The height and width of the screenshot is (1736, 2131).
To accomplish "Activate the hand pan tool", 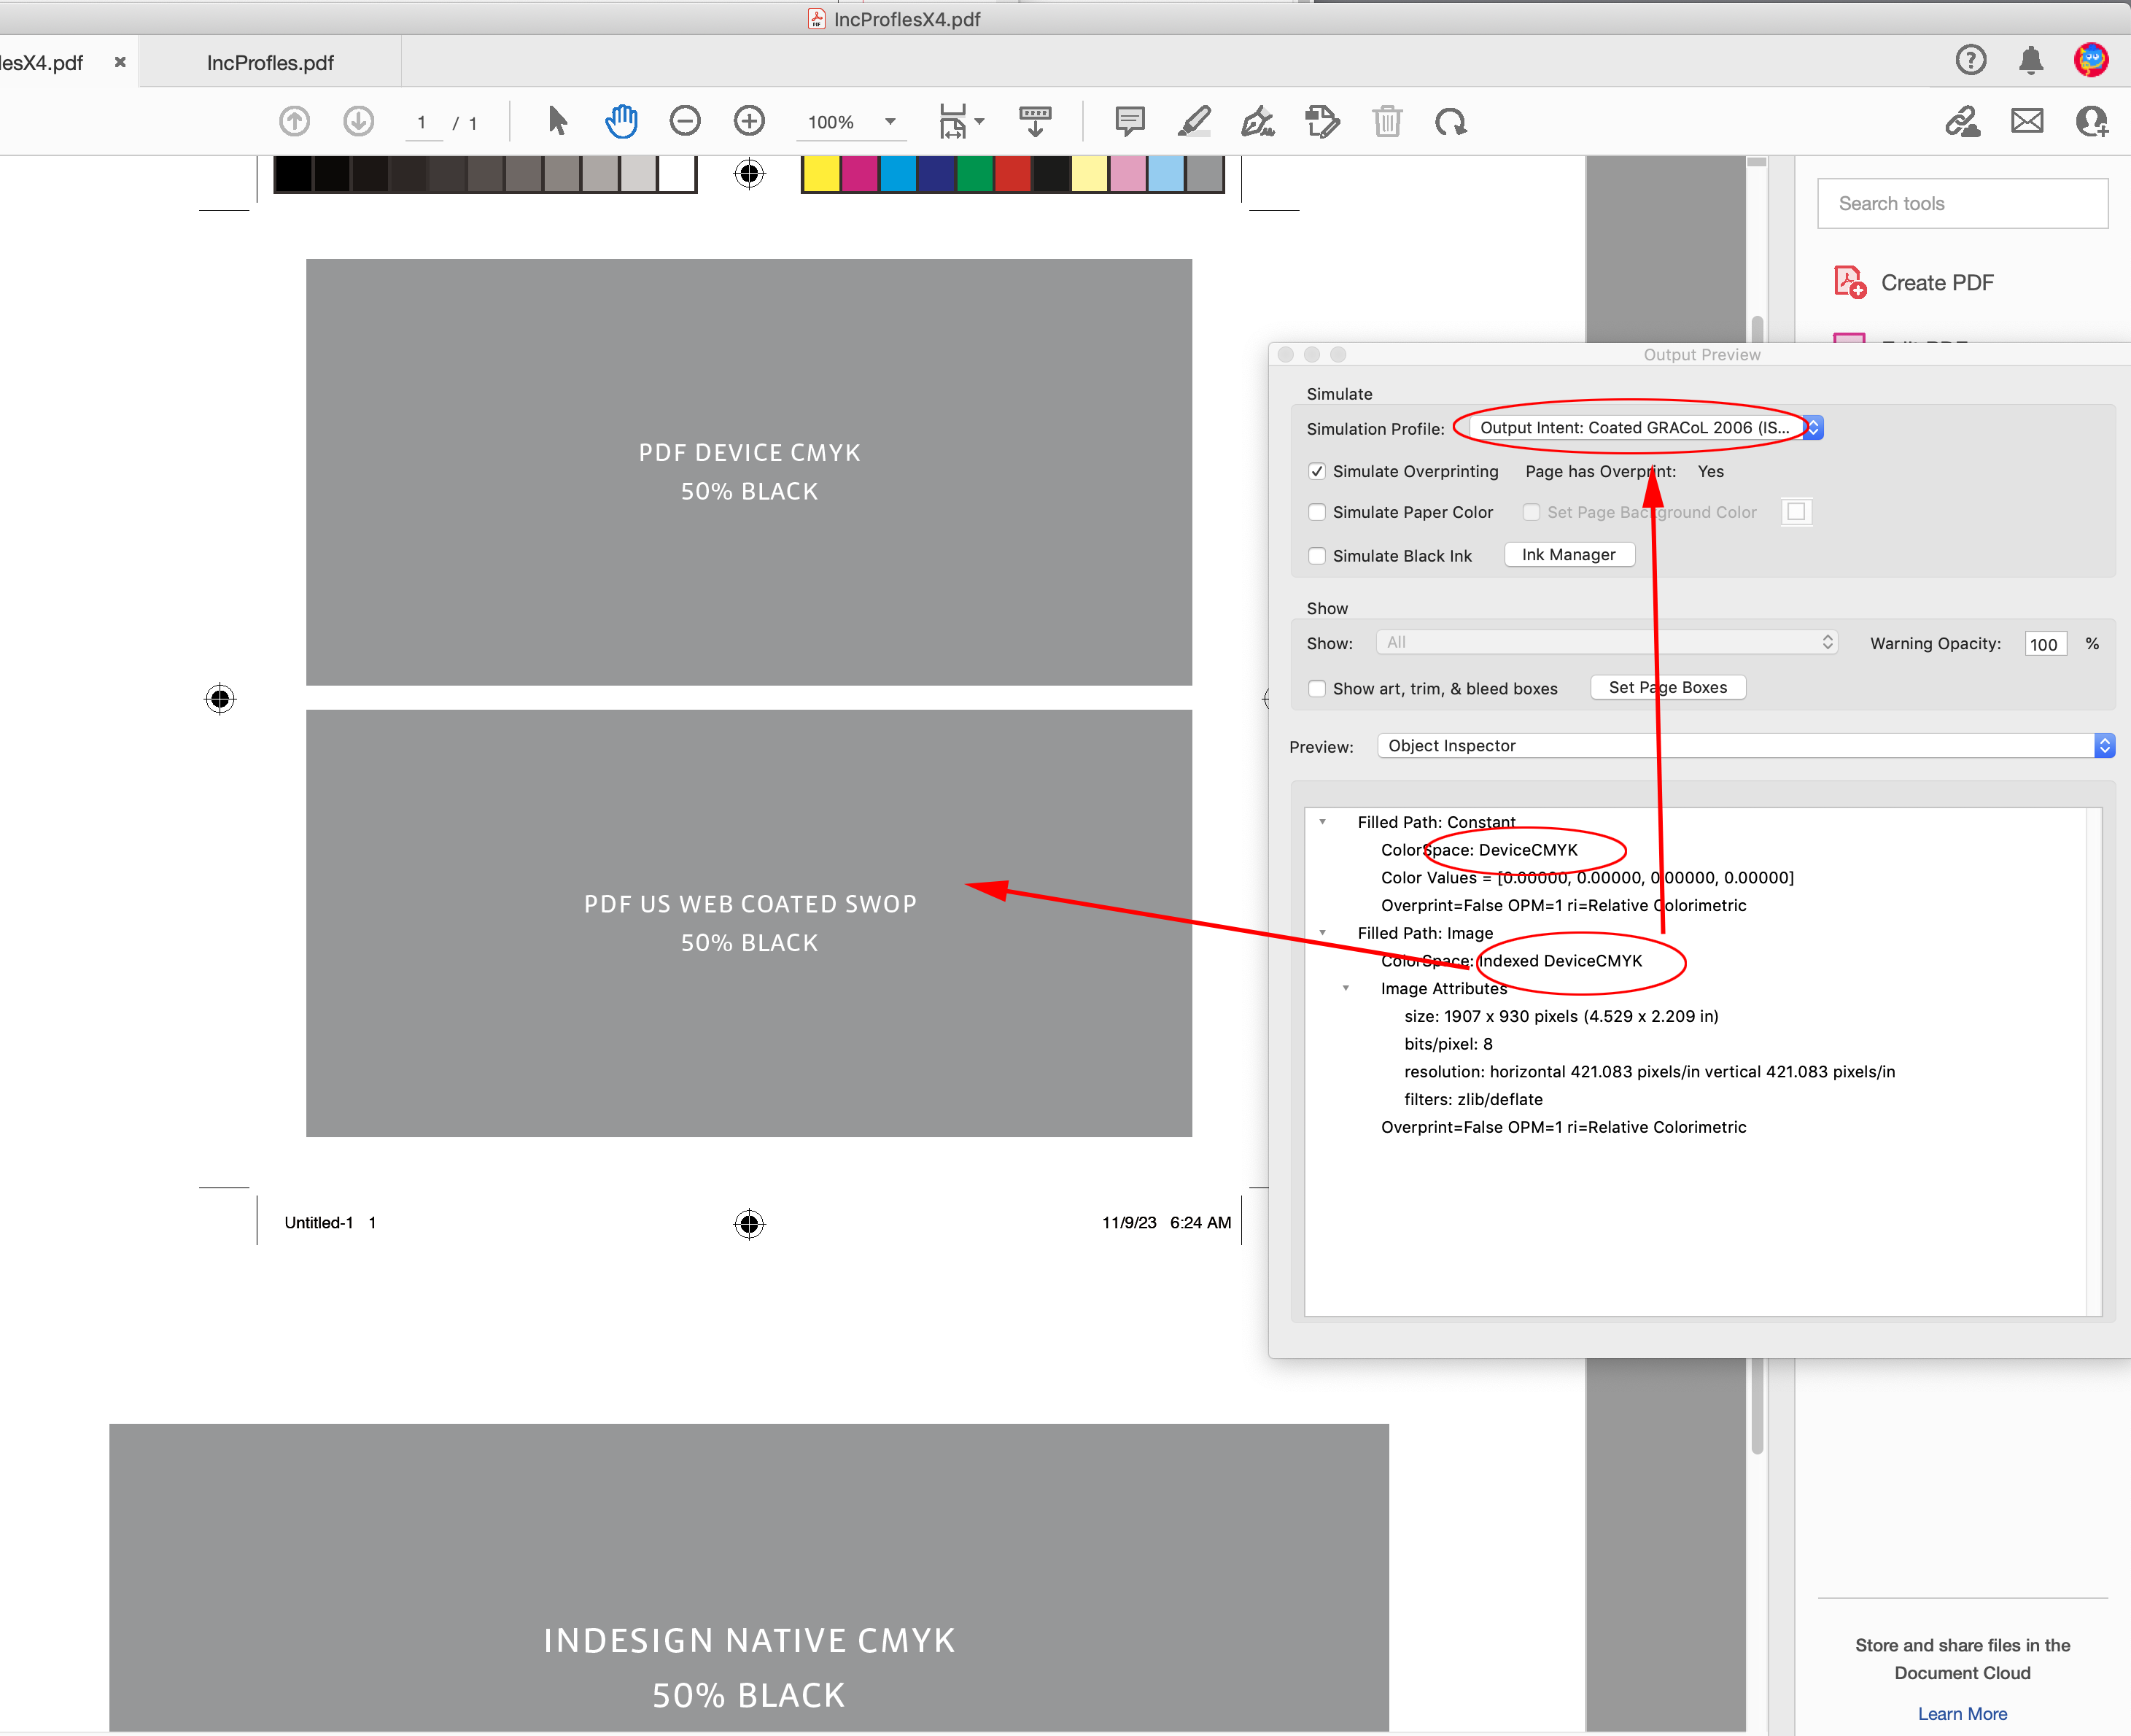I will click(x=620, y=121).
